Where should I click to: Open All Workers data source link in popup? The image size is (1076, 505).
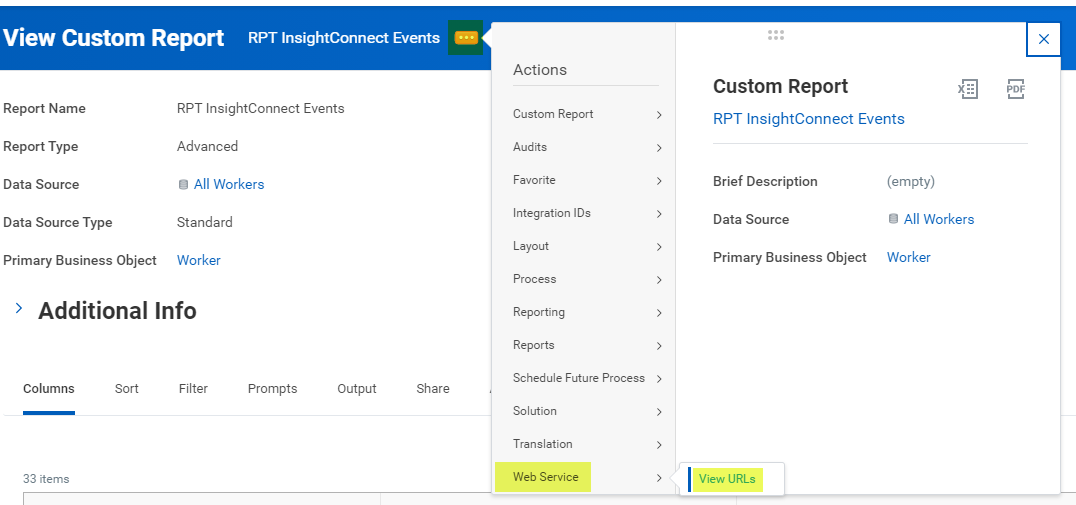coord(938,219)
